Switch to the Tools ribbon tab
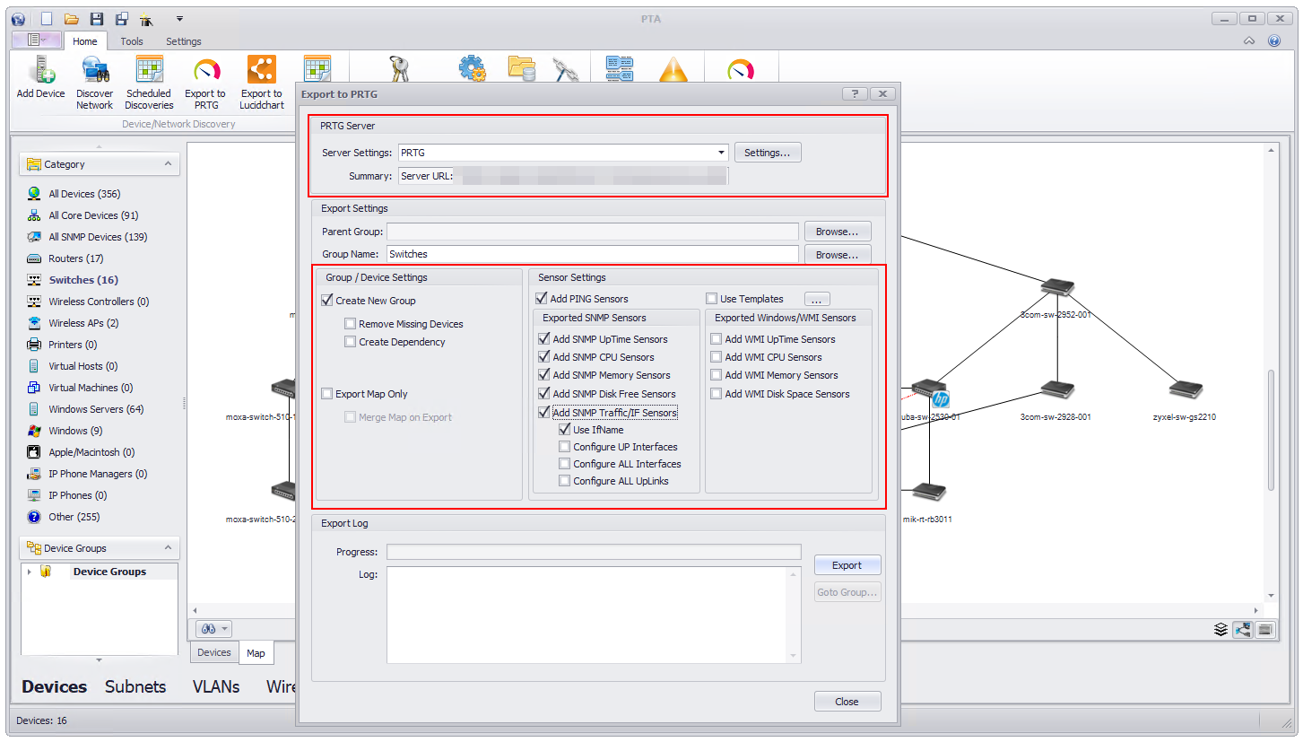The width and height of the screenshot is (1306, 743). [x=132, y=41]
